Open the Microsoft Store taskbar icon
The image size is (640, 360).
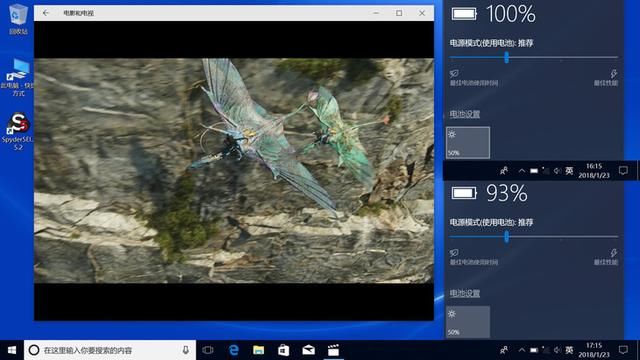tap(283, 350)
